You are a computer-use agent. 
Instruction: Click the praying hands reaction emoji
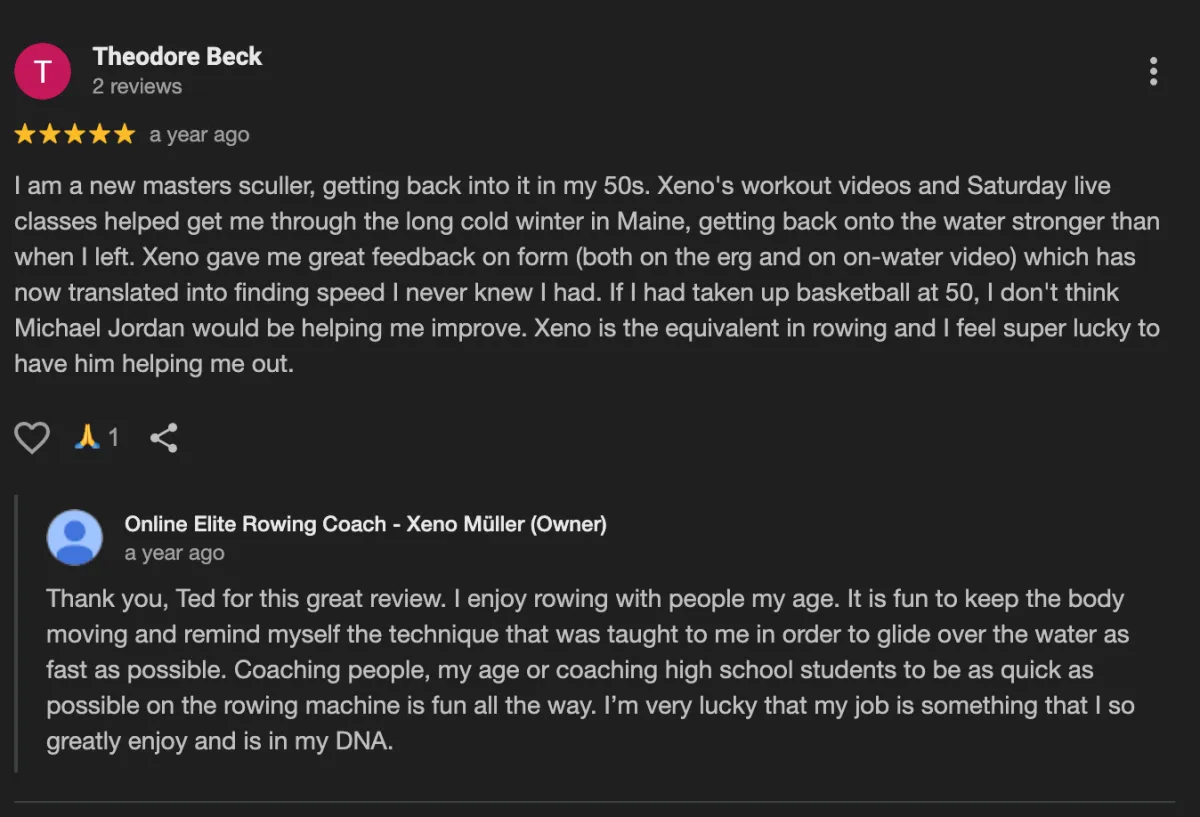click(88, 437)
